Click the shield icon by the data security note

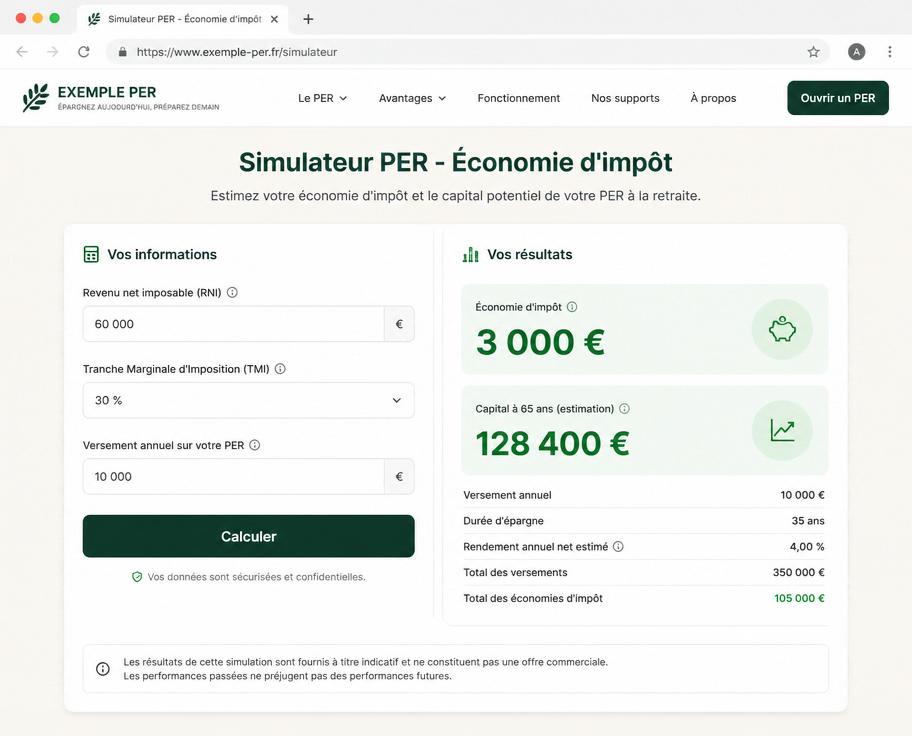(137, 577)
